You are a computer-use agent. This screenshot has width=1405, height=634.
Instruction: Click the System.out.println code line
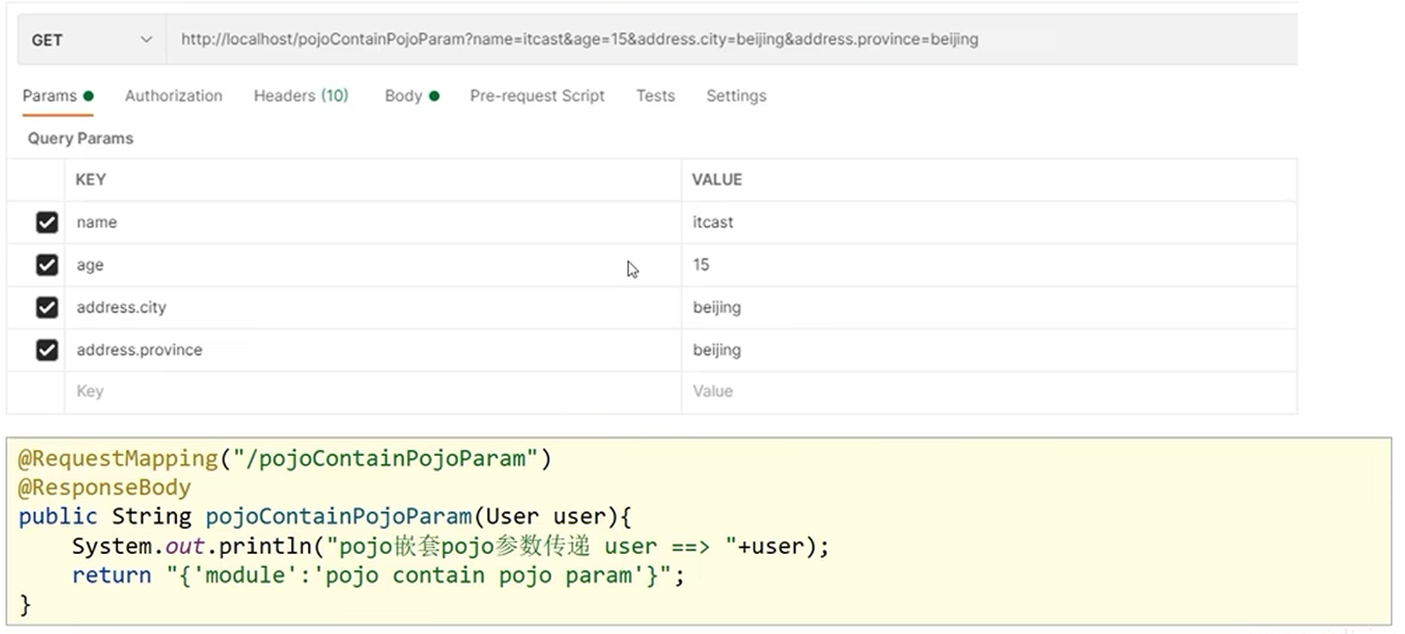[451, 547]
